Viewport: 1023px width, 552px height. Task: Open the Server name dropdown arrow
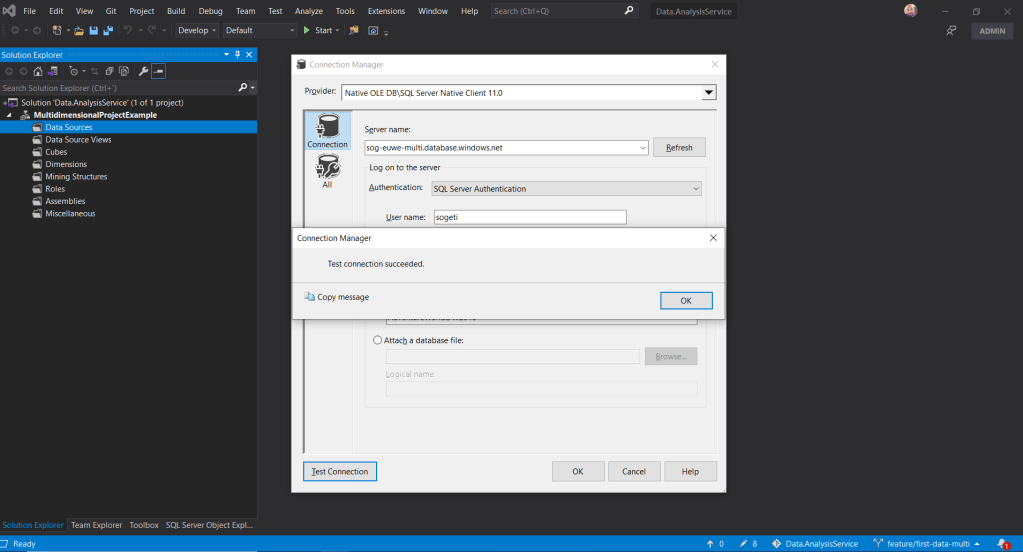(642, 148)
